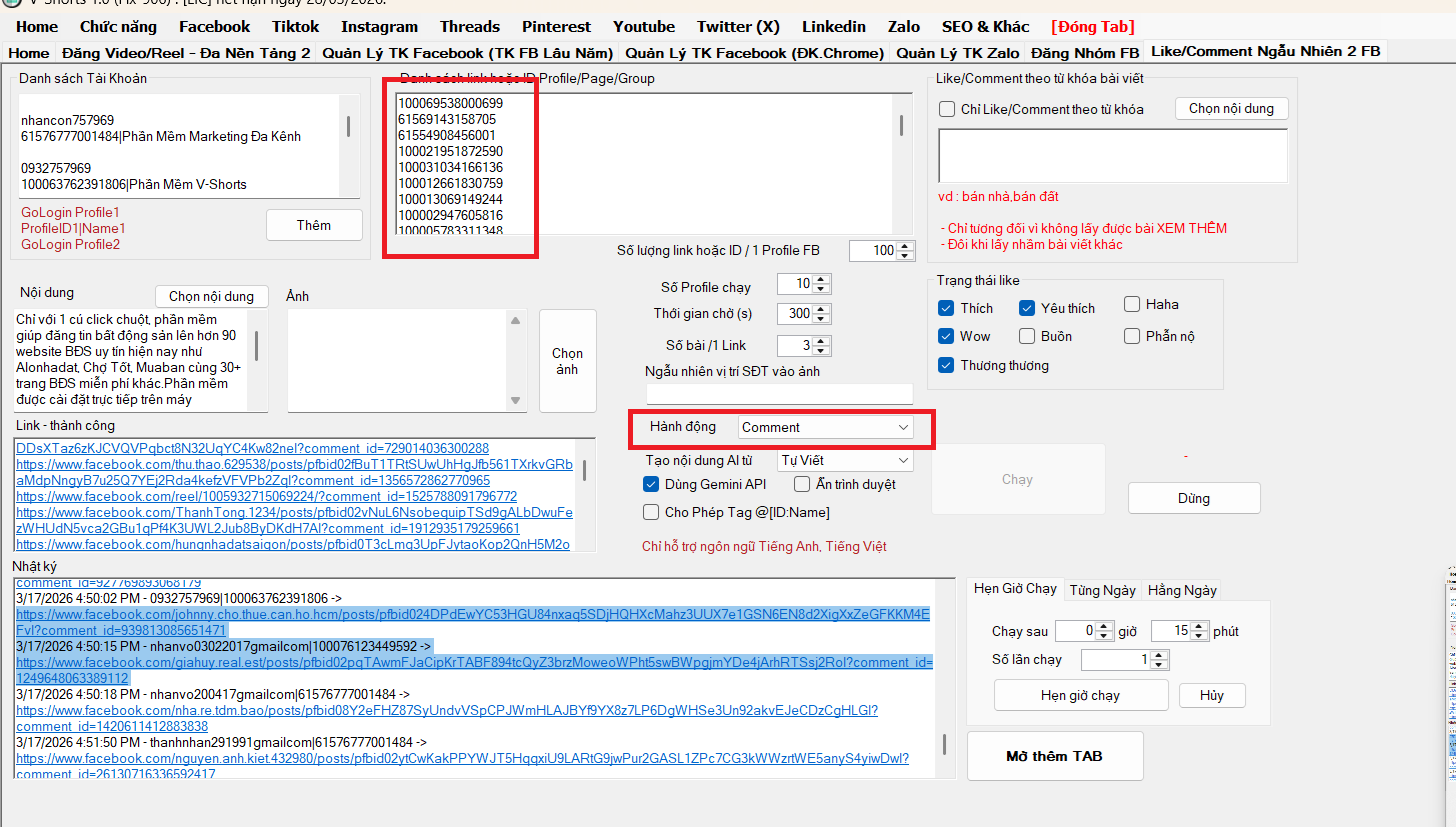1456x827 pixels.
Task: Click the Ngẫu nhiên vị trí SĐT input field
Action: click(779, 394)
